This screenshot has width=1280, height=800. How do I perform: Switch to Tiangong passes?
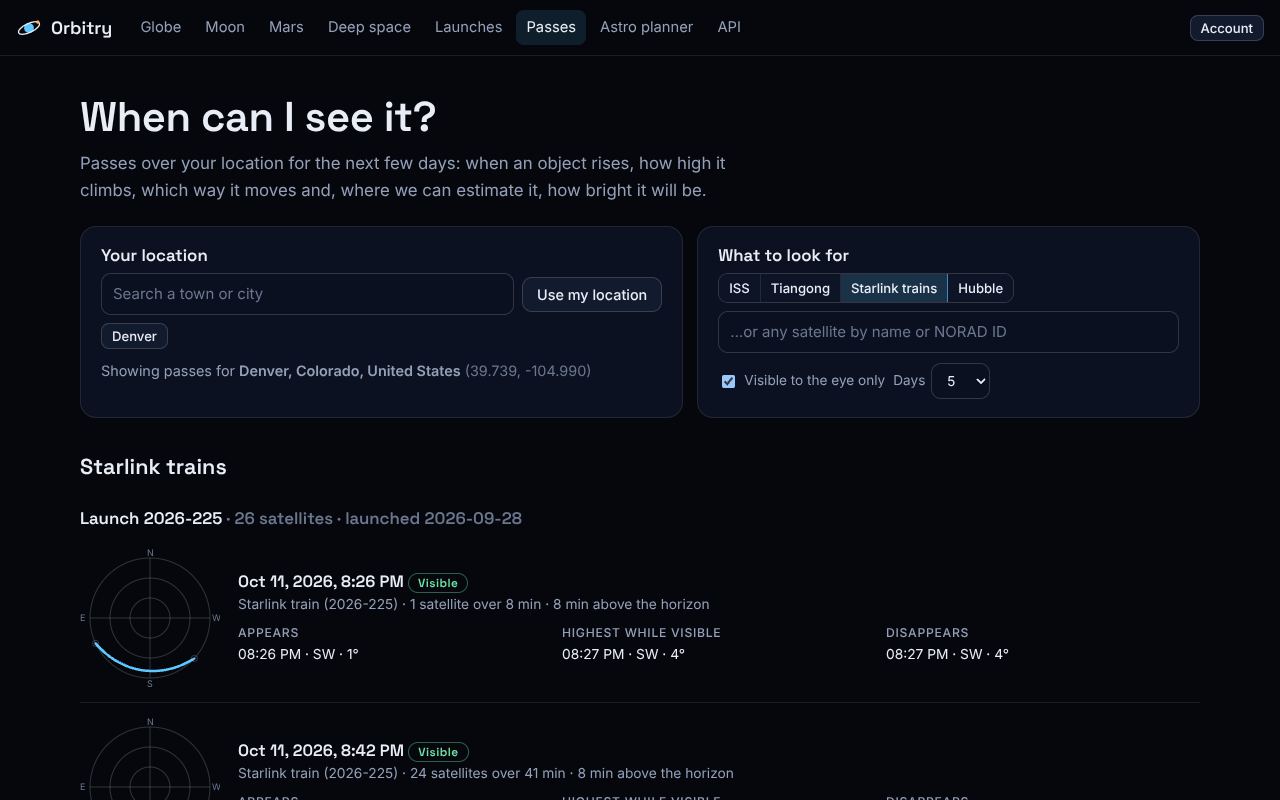[800, 288]
